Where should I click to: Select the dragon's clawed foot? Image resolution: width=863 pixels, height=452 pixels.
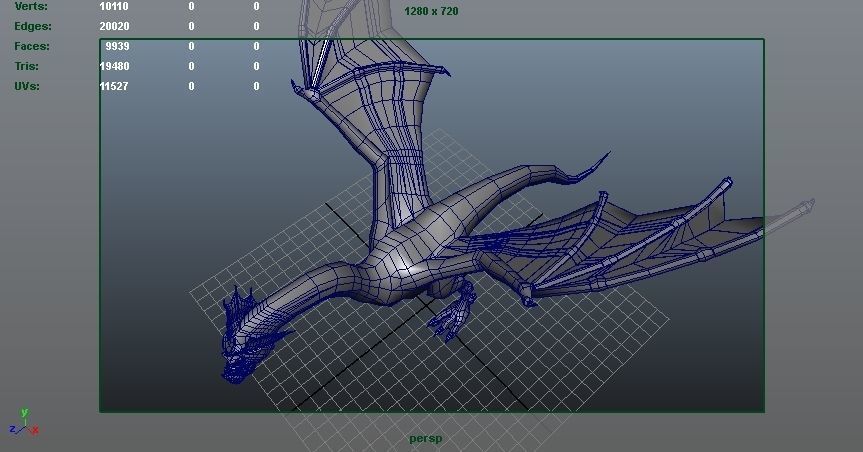pyautogui.click(x=452, y=318)
